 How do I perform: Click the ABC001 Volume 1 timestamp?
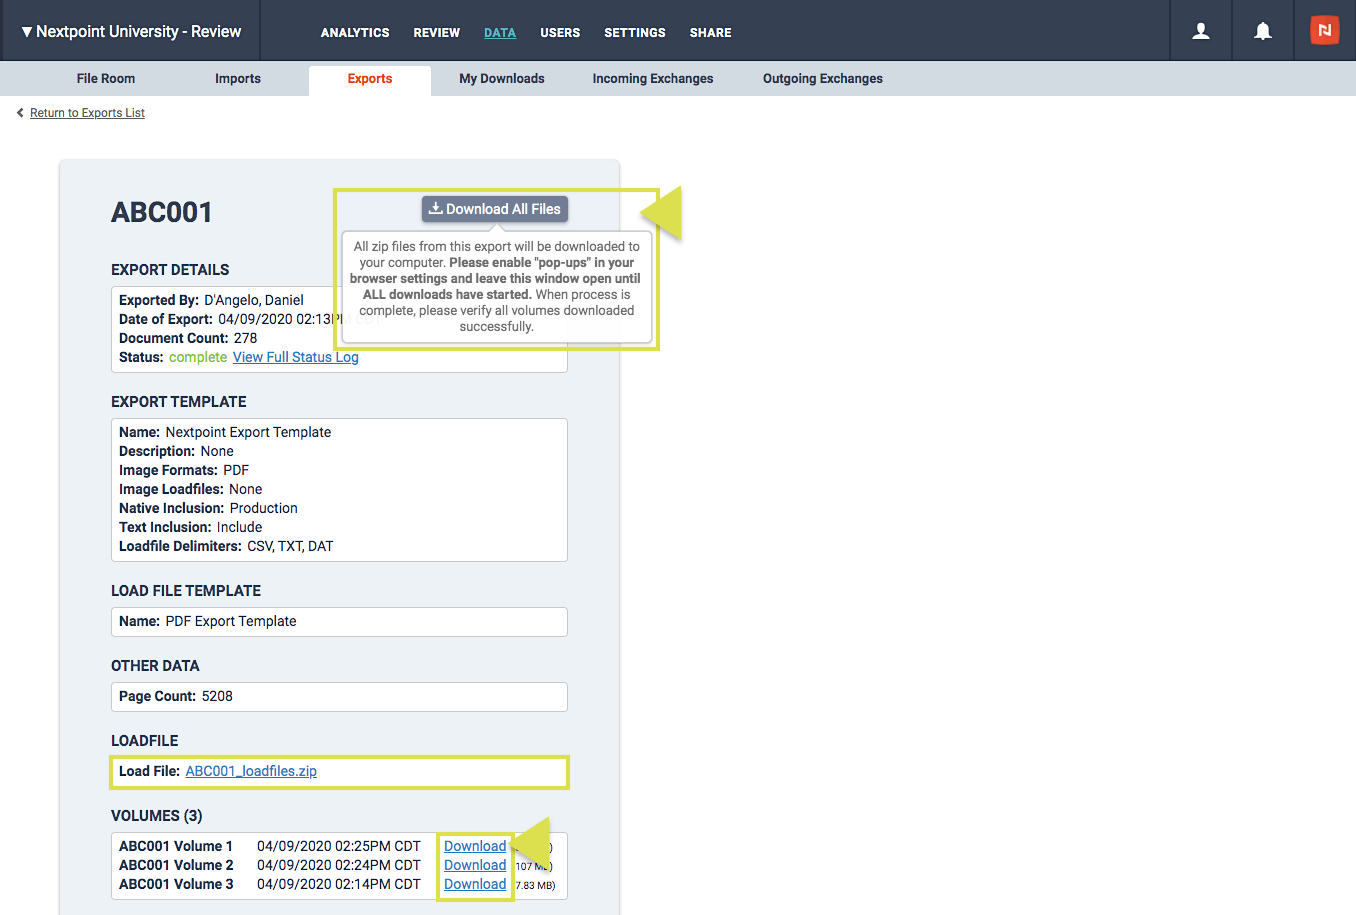click(x=339, y=846)
